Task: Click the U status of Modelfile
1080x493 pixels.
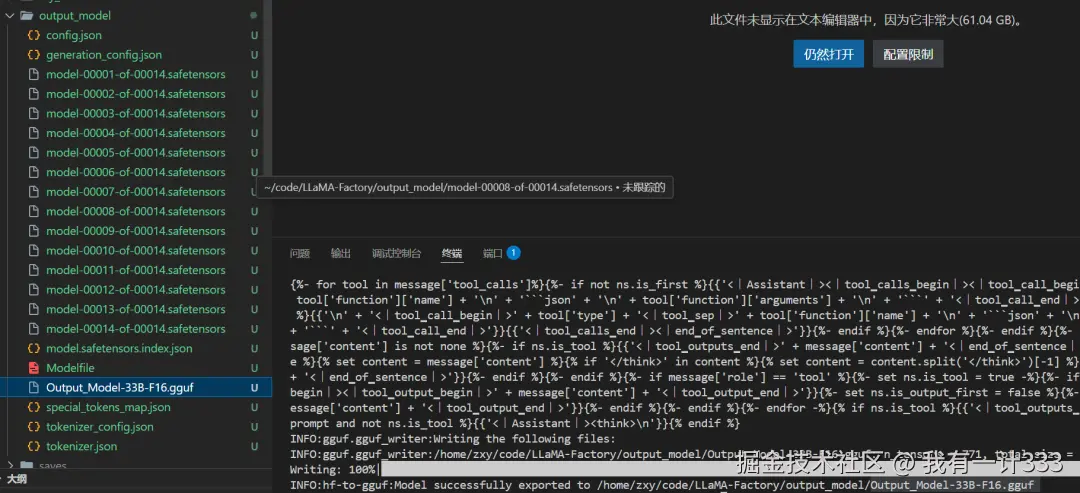Action: pyautogui.click(x=254, y=368)
